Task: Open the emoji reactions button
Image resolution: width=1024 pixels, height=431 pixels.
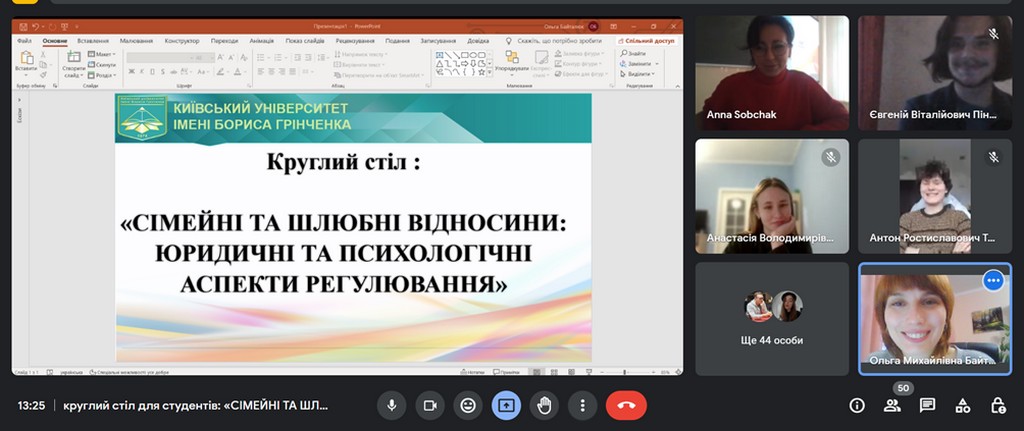Action: pos(467,405)
